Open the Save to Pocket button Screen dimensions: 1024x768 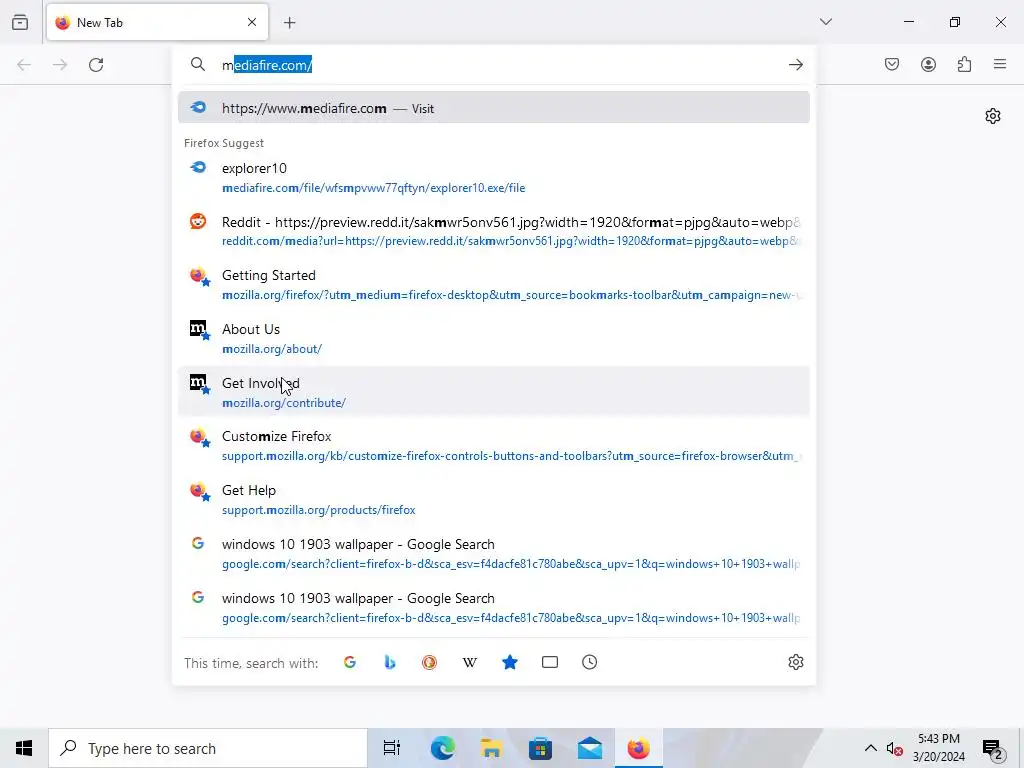(892, 64)
